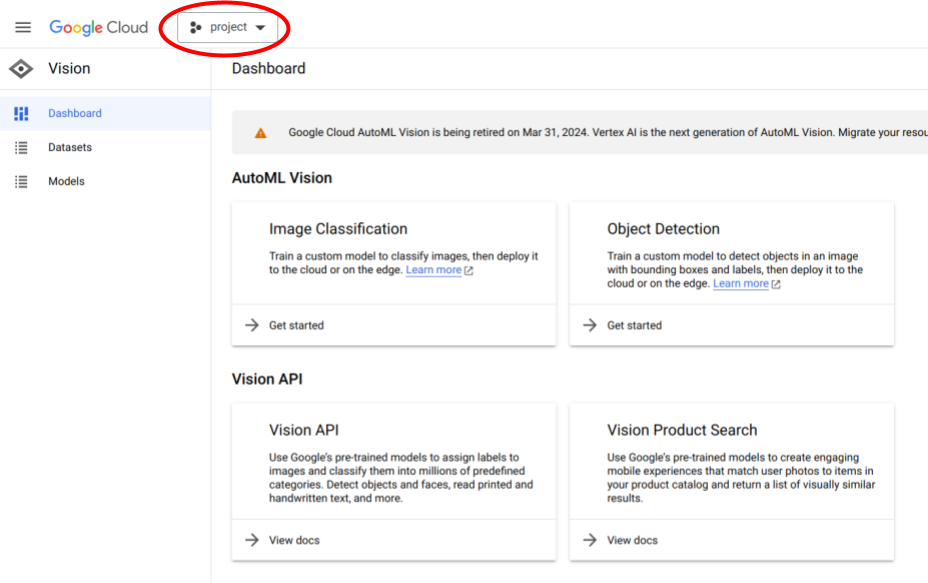Click the Image Classification Get started arrow
Screen dimensions: 928x583
pyautogui.click(x=252, y=325)
